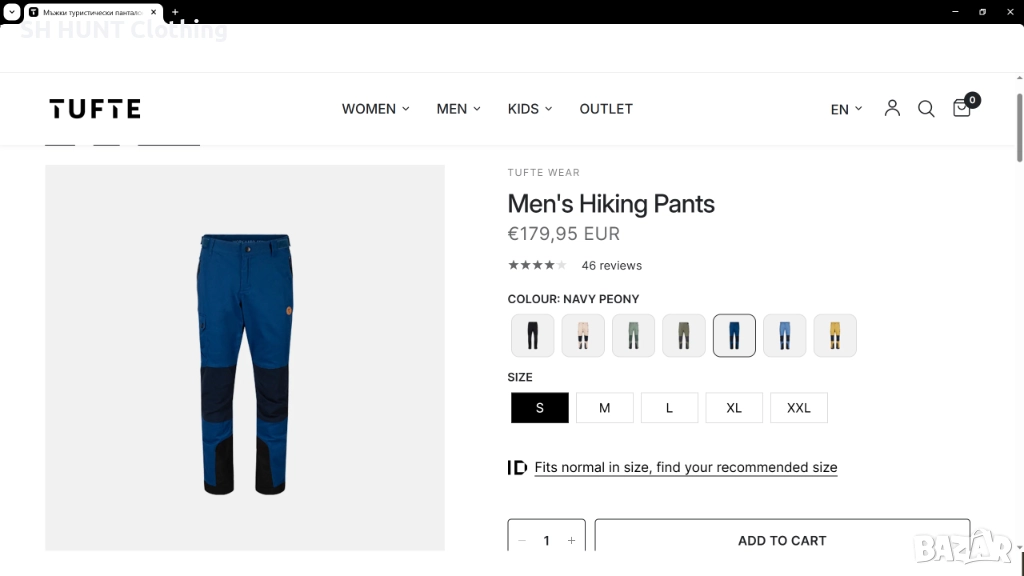Open the recommended size finder link

tap(685, 467)
